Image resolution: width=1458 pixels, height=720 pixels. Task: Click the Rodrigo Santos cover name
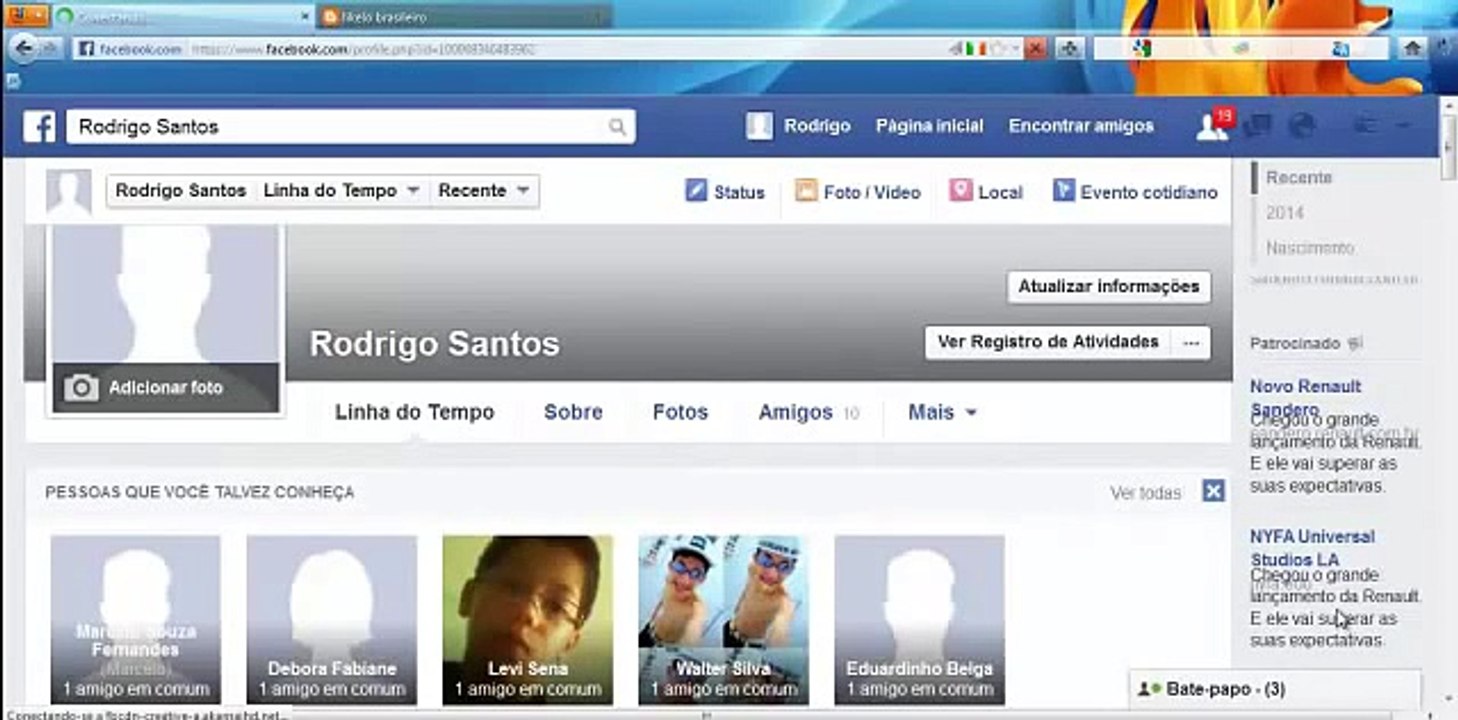(x=435, y=344)
